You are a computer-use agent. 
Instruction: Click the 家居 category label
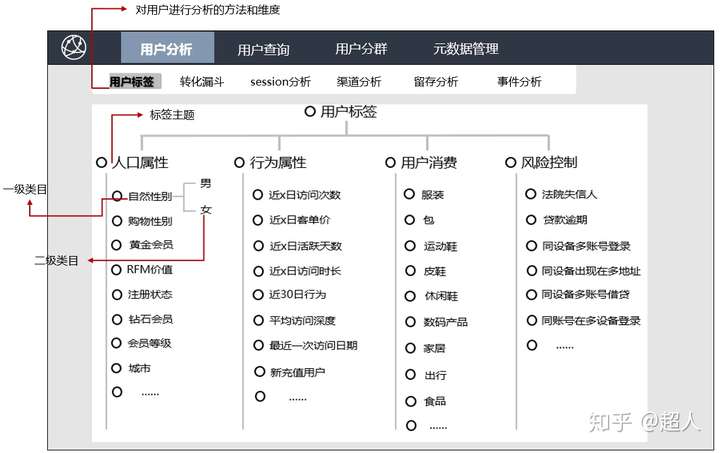(x=434, y=348)
